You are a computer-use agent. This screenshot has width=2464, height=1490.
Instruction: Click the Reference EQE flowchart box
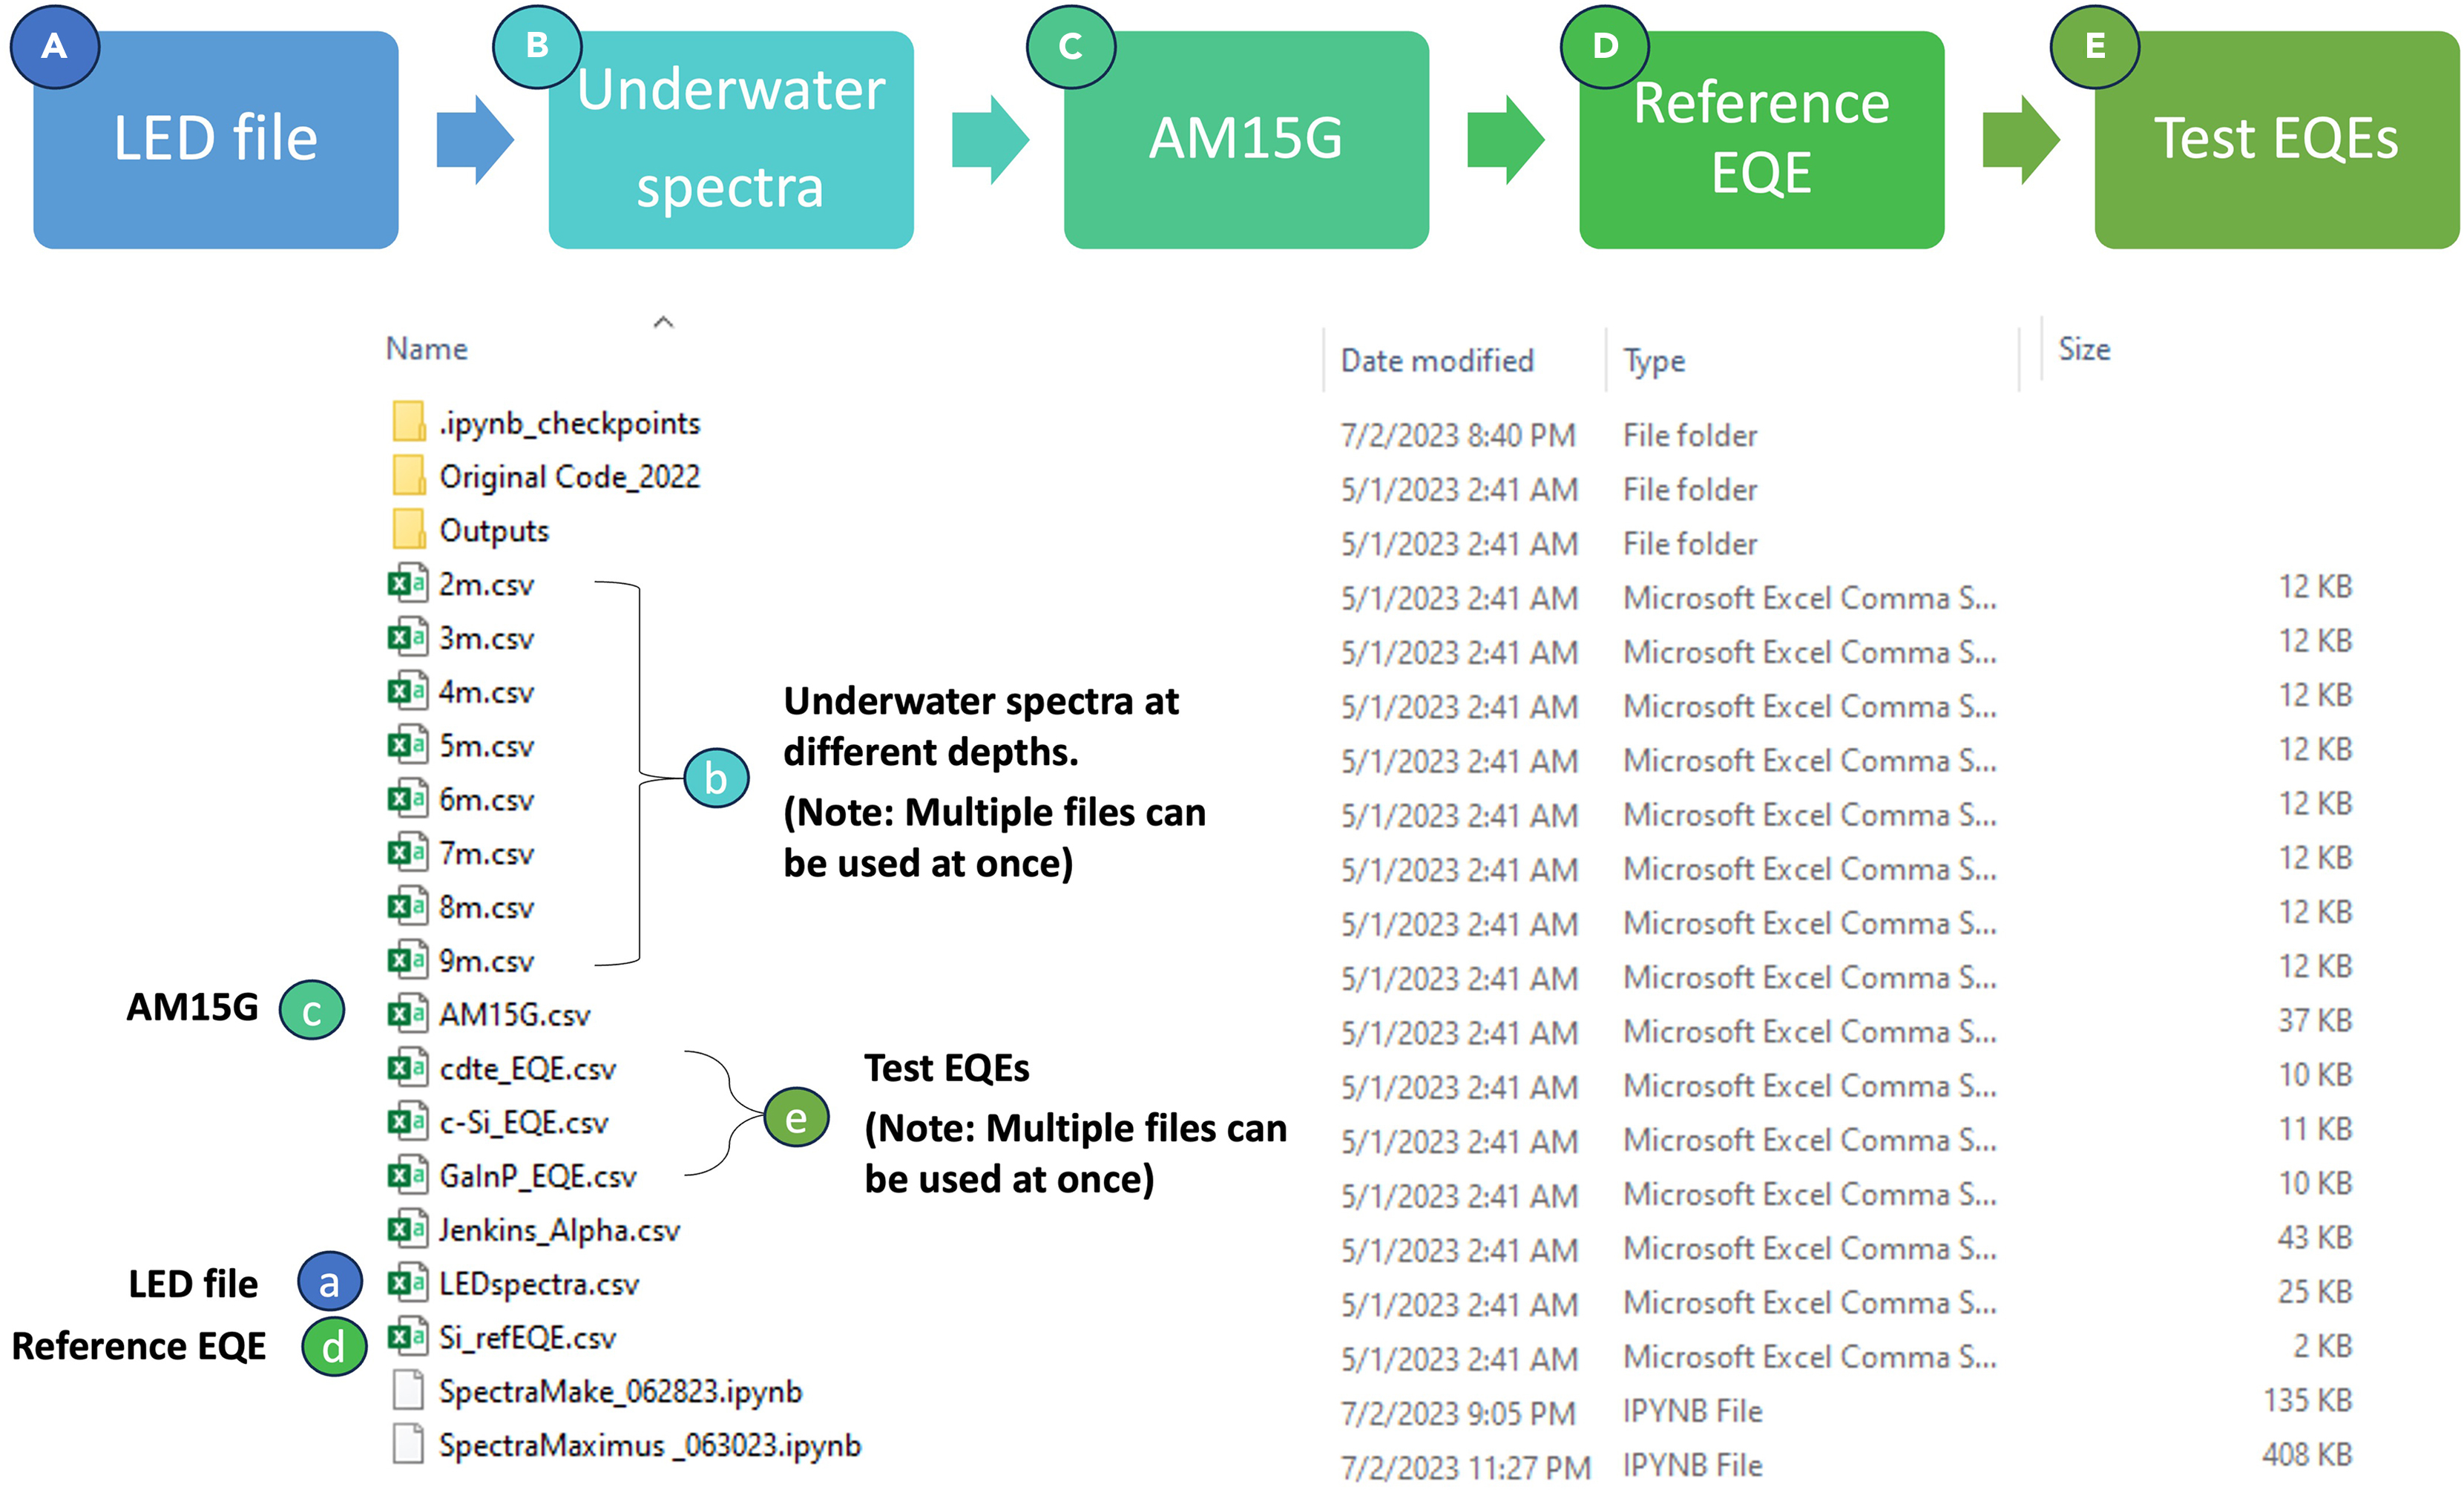(x=1761, y=139)
